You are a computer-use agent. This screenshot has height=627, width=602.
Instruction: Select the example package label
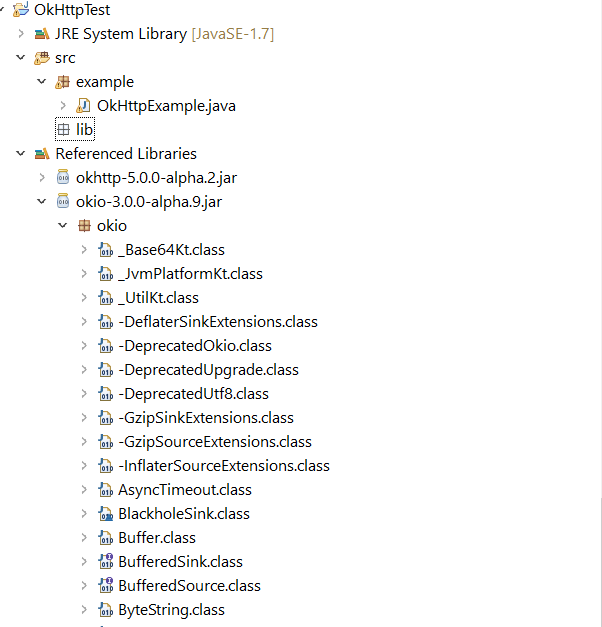pyautogui.click(x=105, y=82)
